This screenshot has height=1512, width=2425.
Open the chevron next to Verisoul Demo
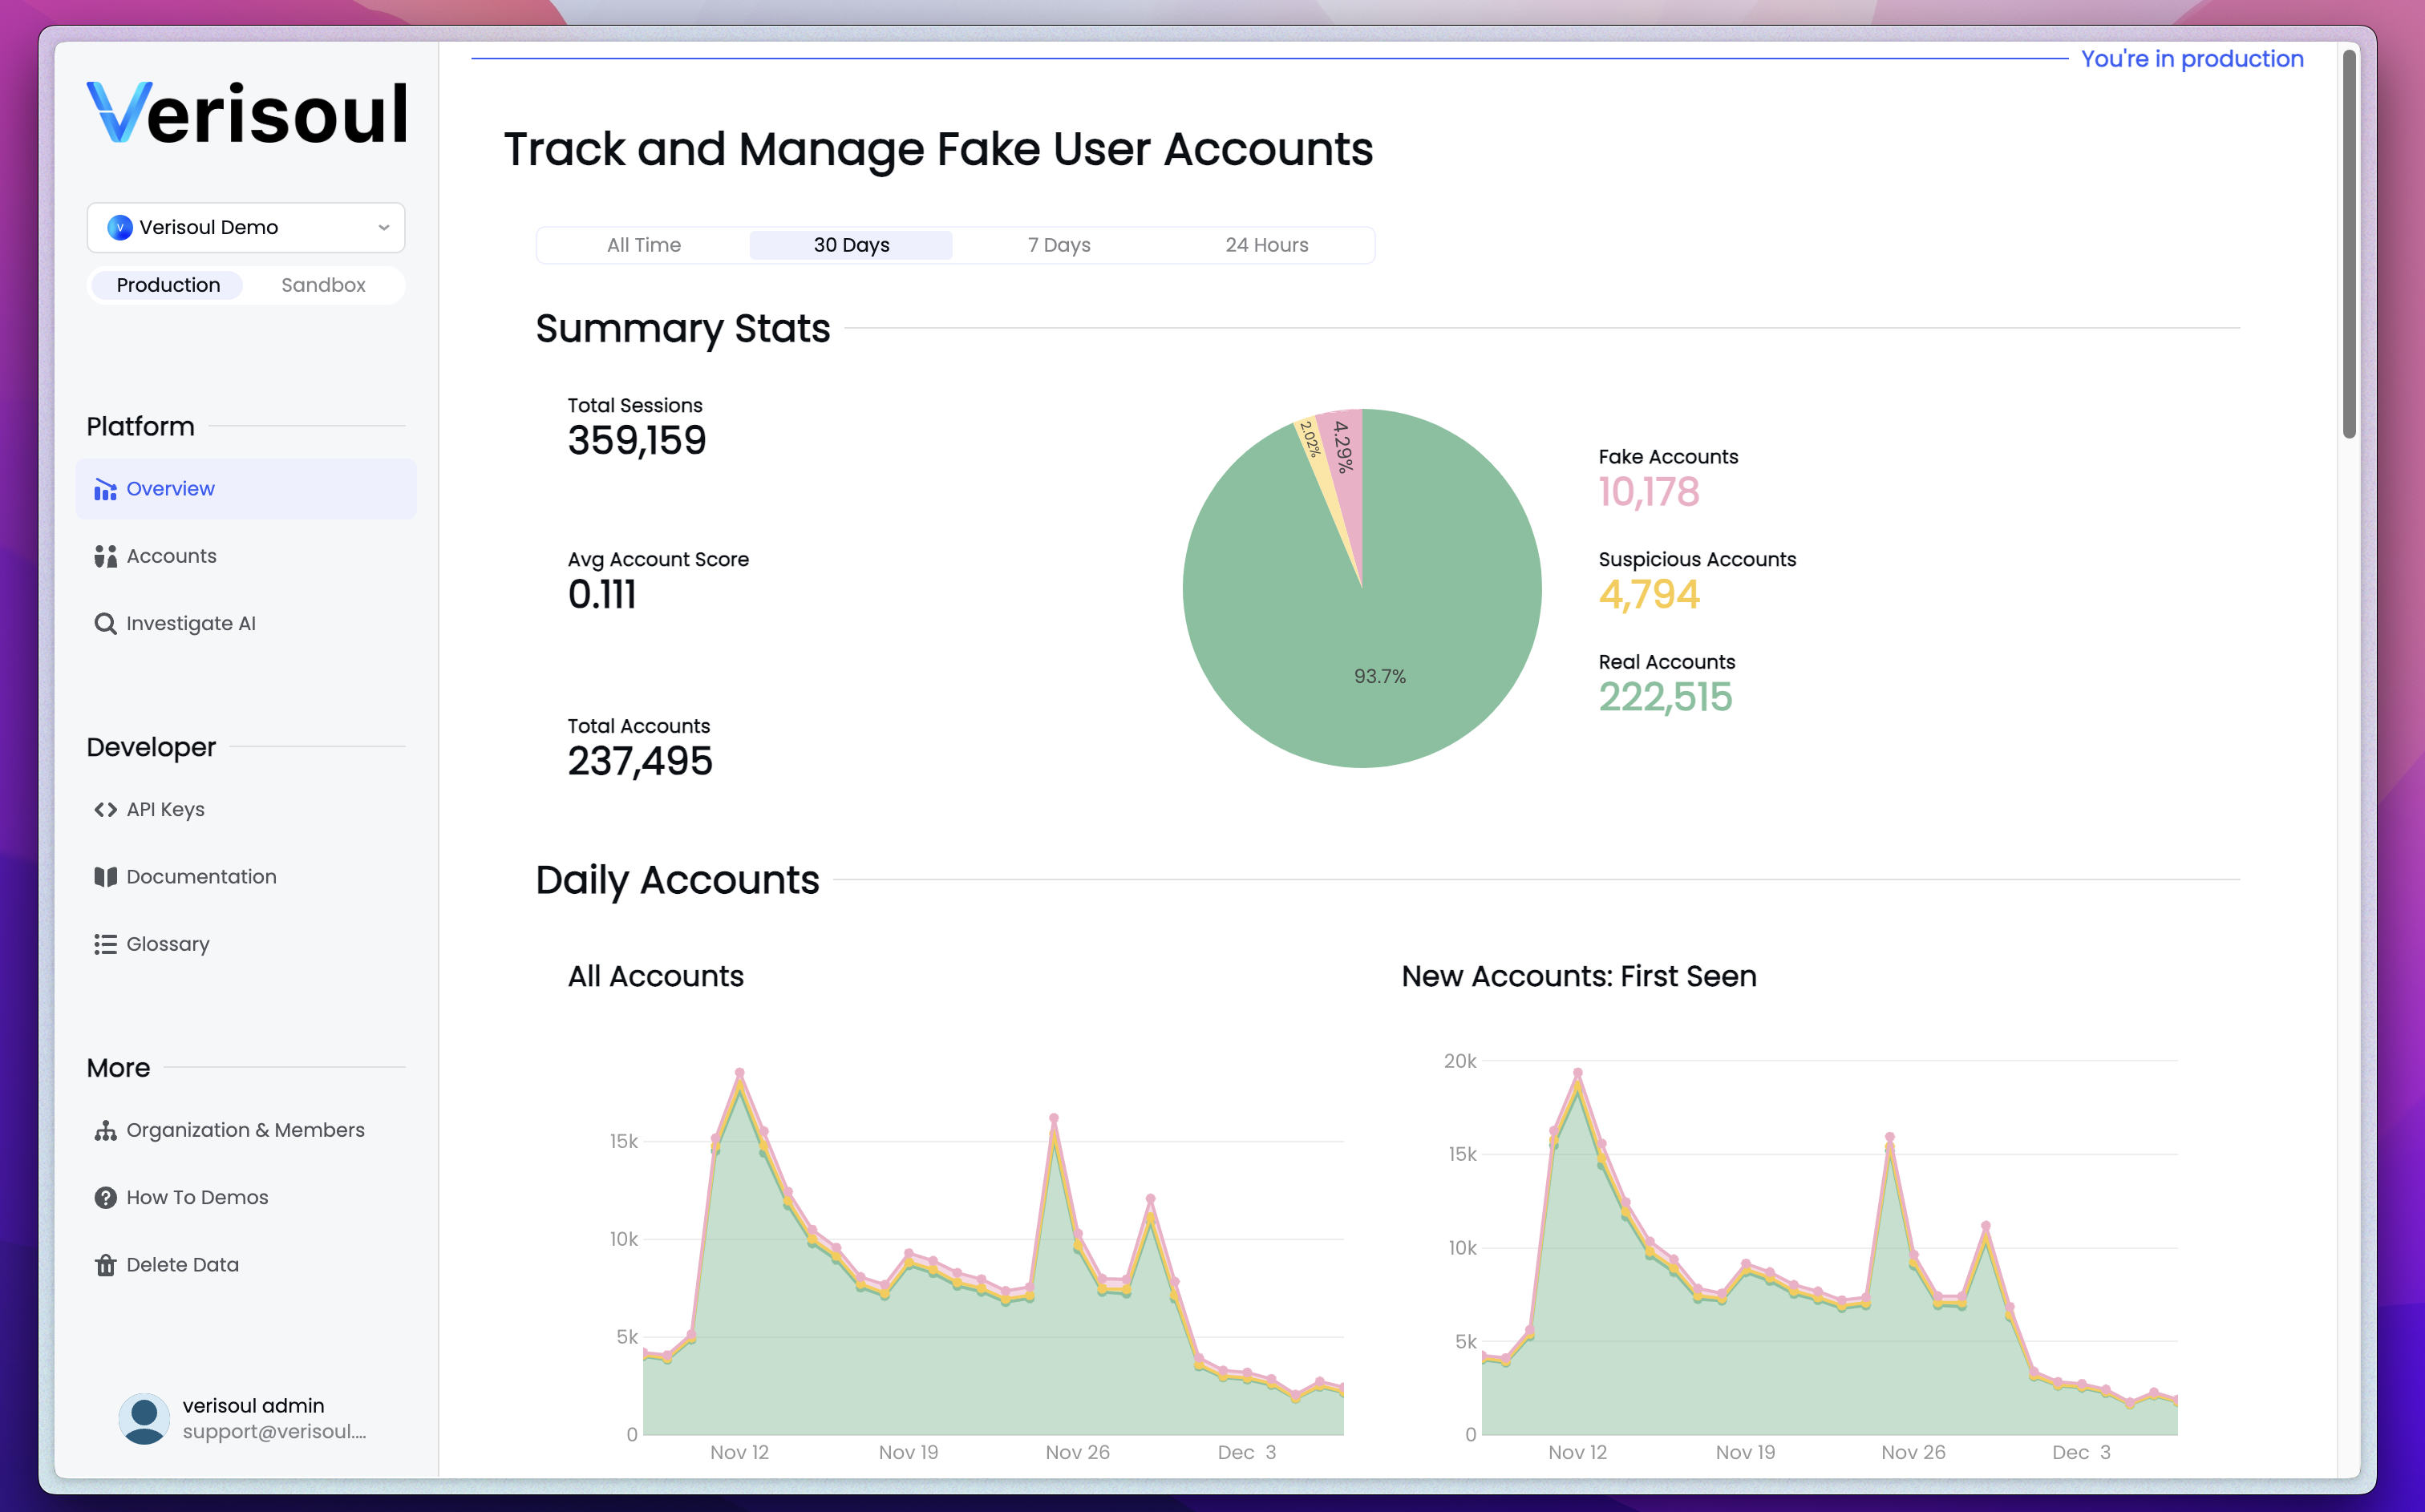pos(383,227)
